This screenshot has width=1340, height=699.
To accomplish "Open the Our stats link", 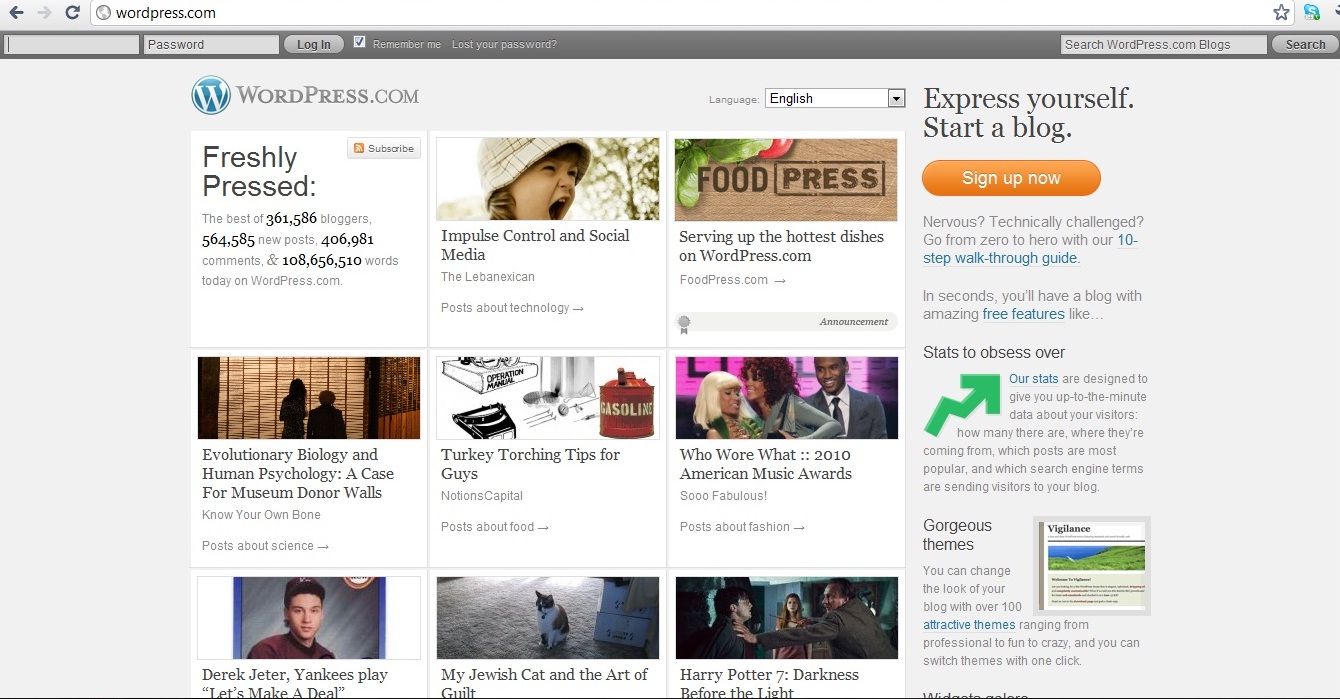I will [1033, 379].
